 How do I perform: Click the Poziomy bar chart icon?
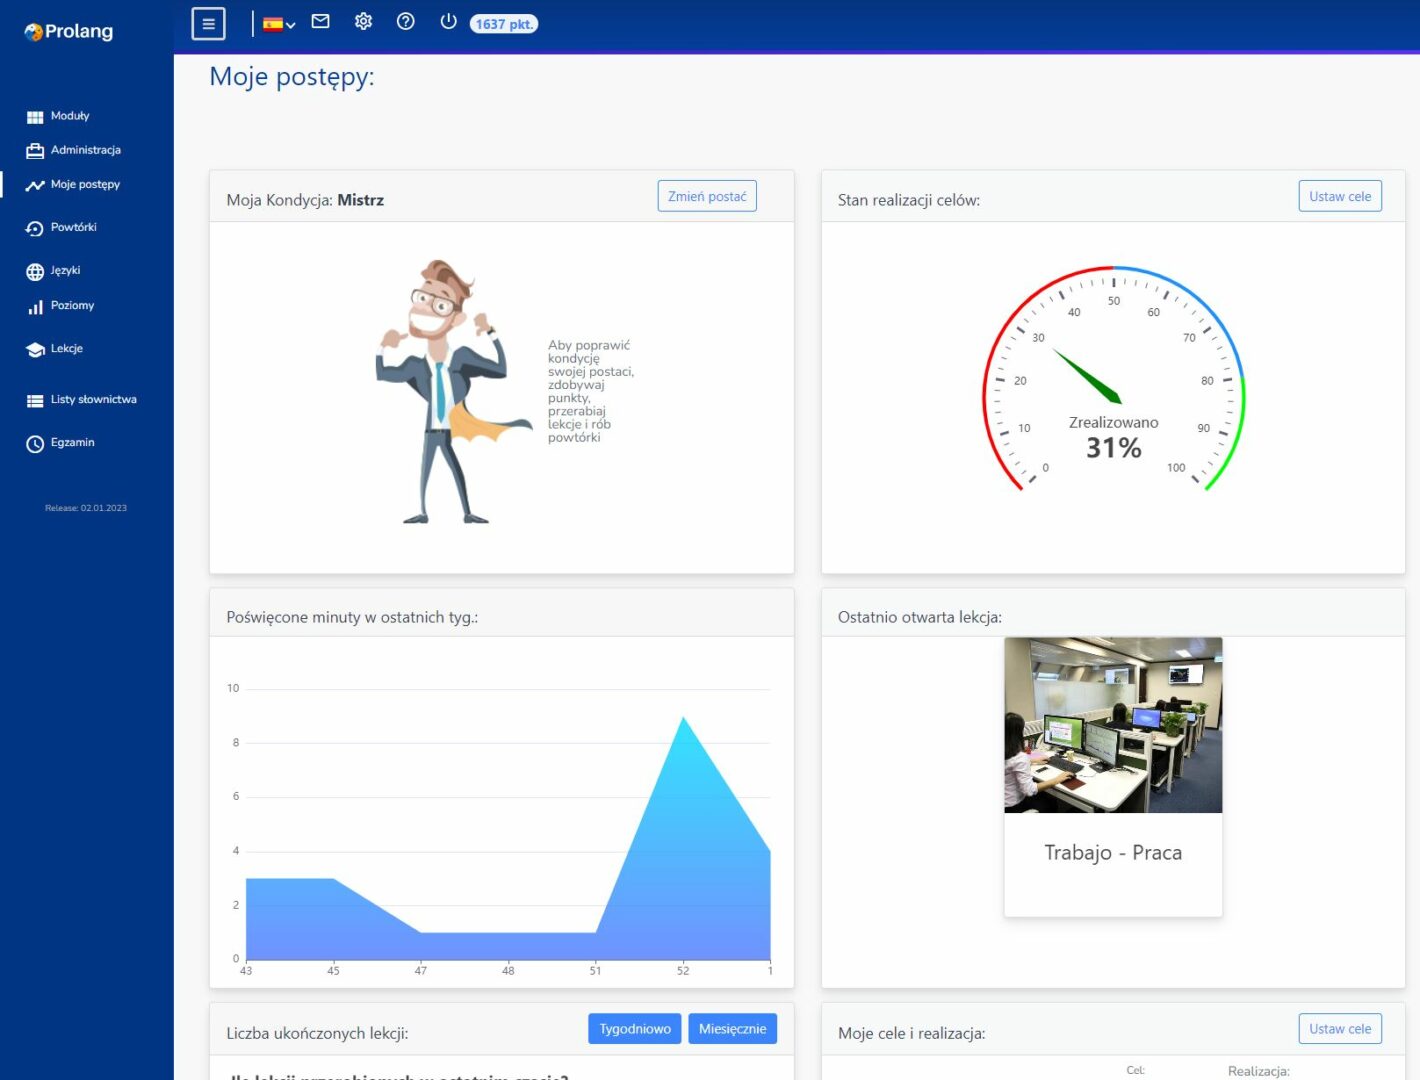coord(35,307)
